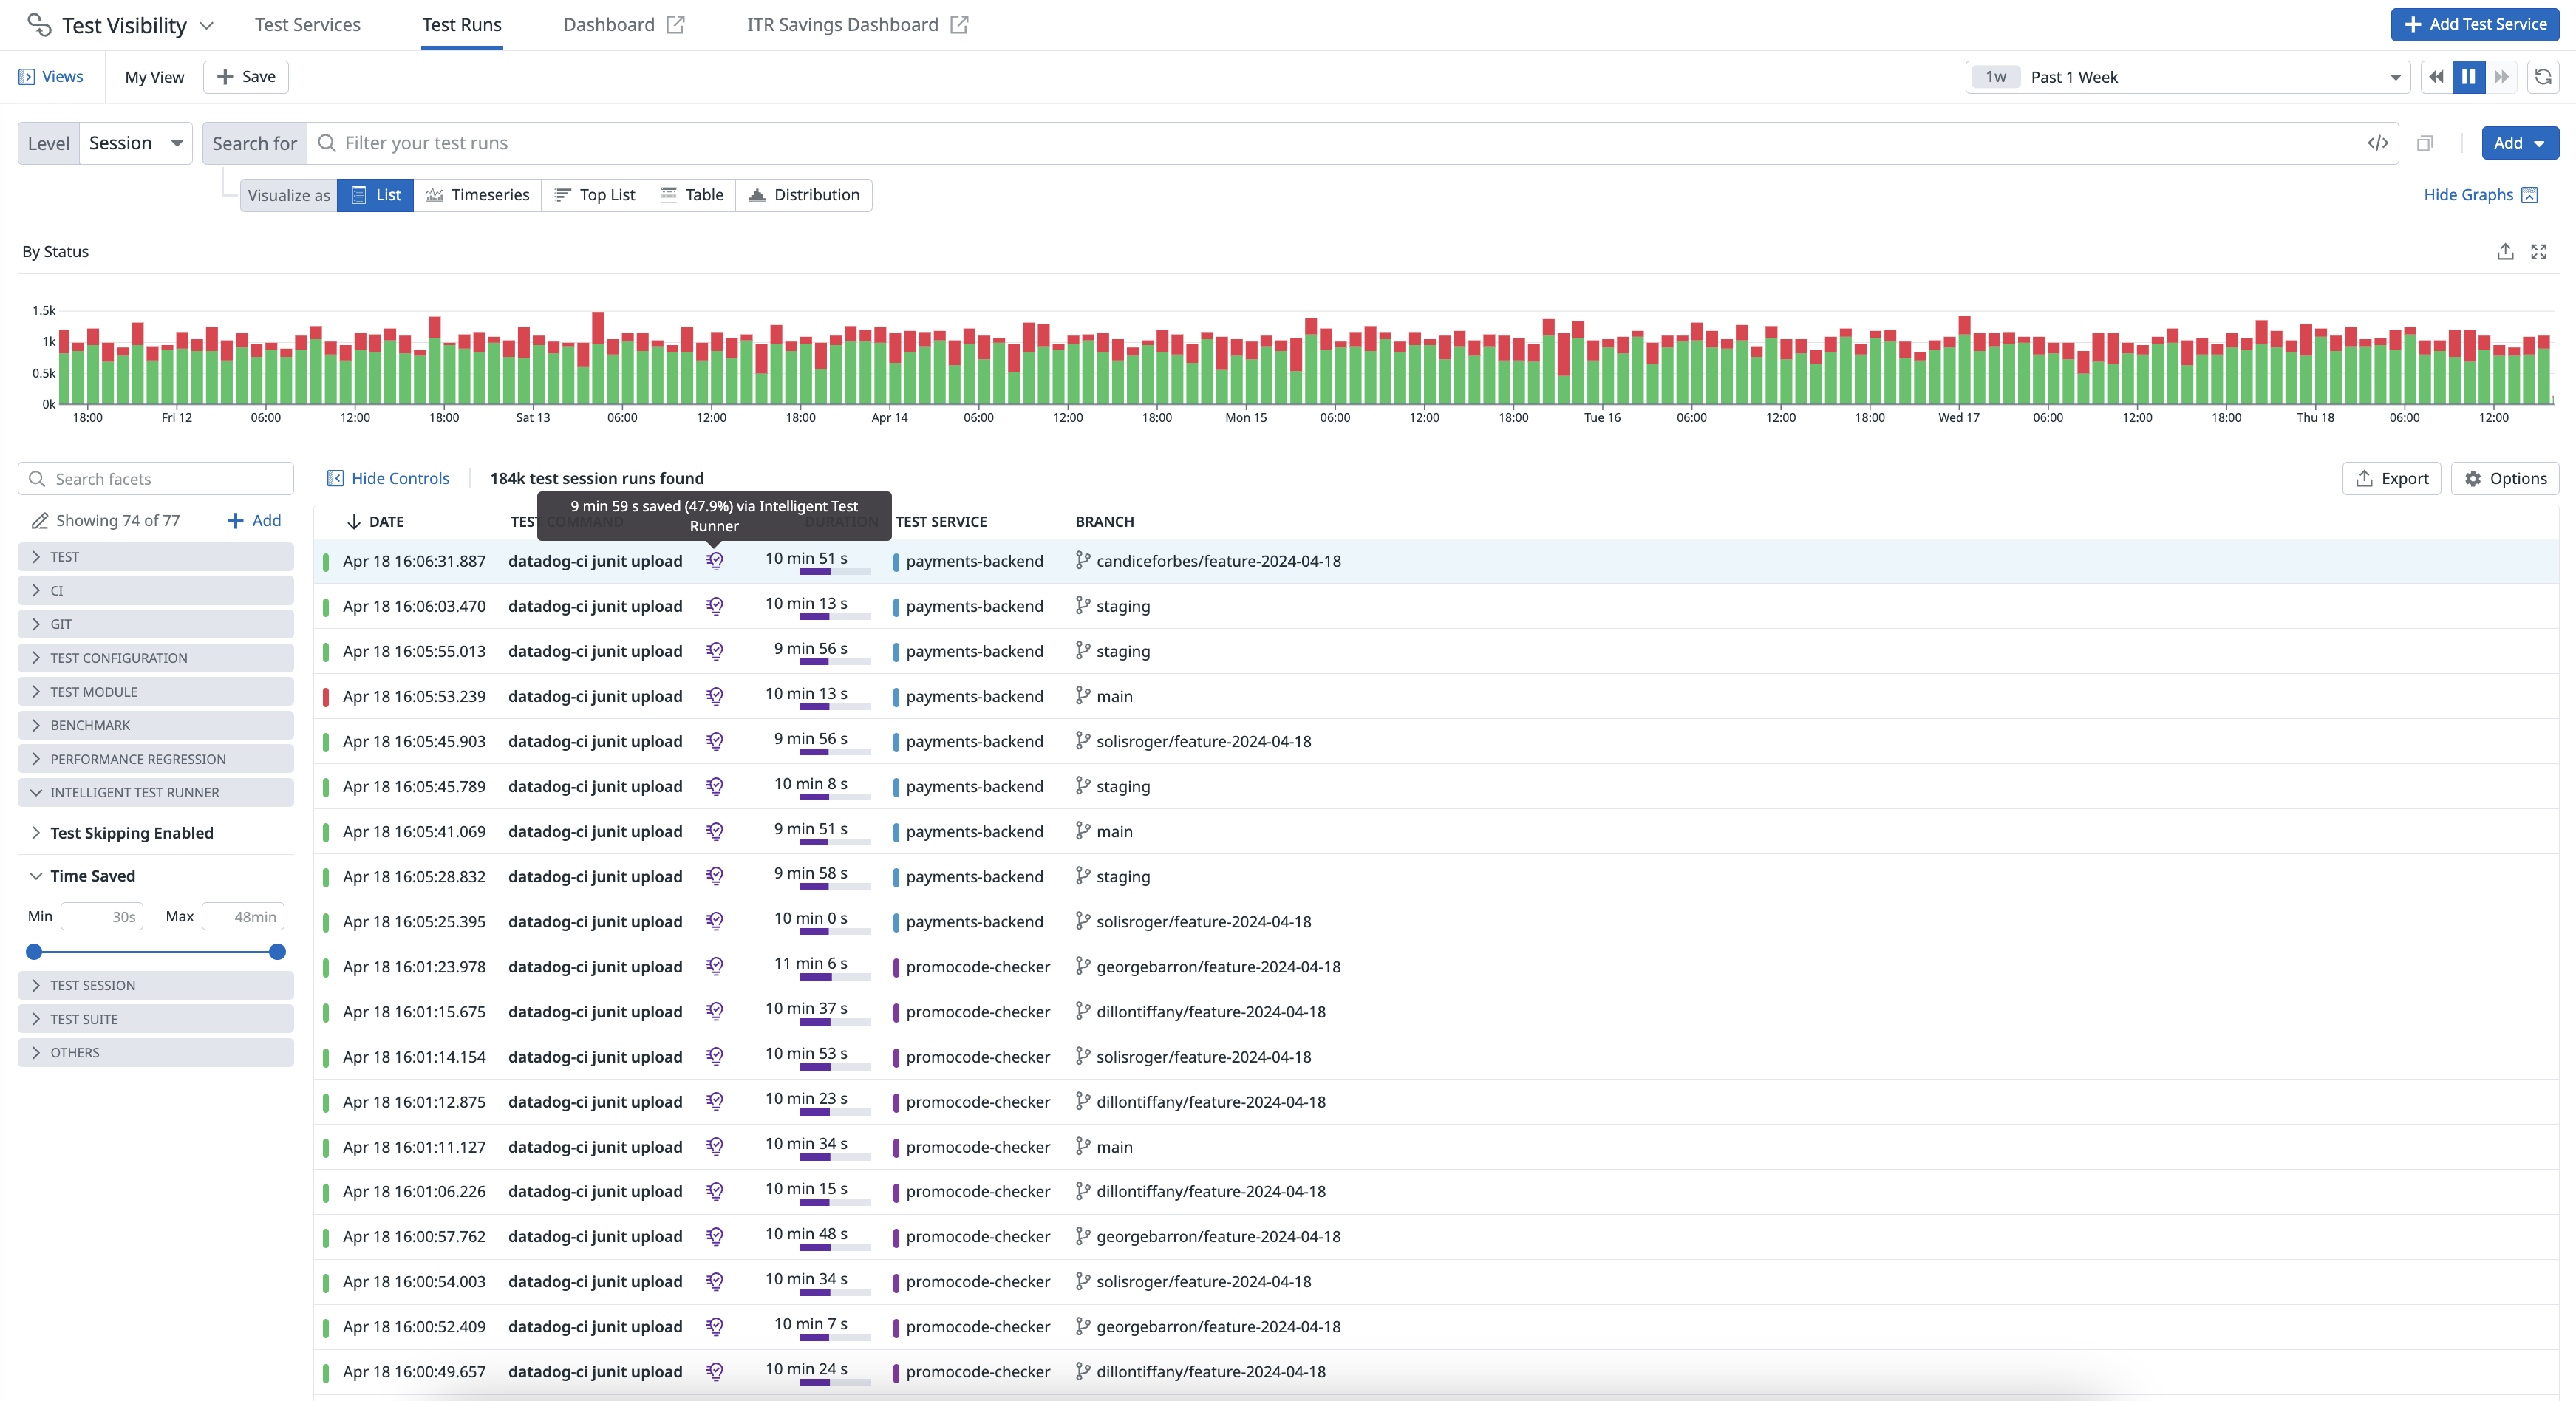The height and width of the screenshot is (1401, 2576).
Task: Click the fast-forward time range icon
Action: pyautogui.click(x=2502, y=77)
